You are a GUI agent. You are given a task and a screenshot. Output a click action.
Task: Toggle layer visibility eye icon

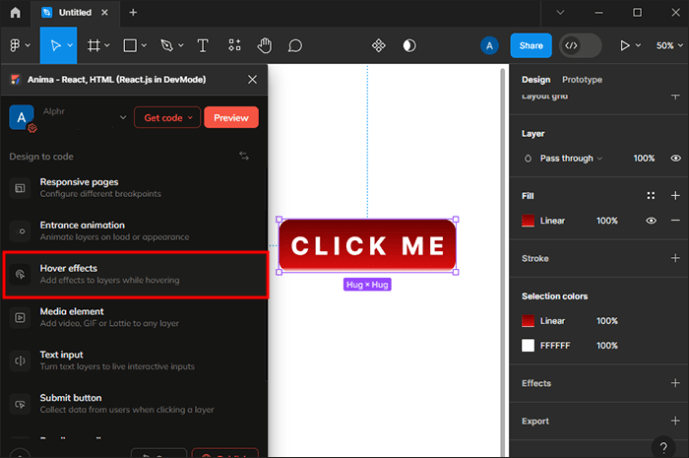[x=675, y=158]
